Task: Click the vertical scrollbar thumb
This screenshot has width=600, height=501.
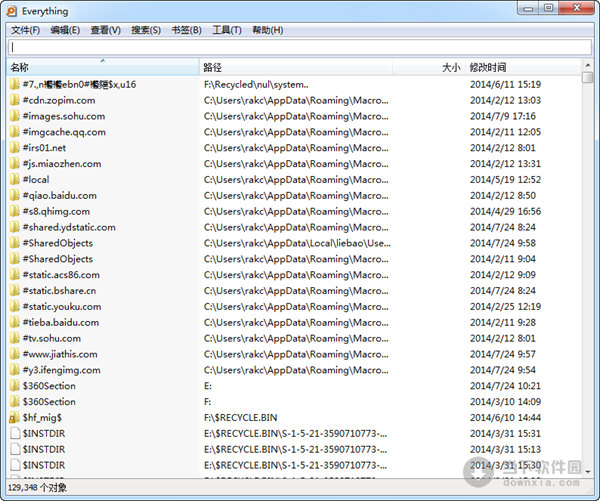Action: [x=587, y=77]
